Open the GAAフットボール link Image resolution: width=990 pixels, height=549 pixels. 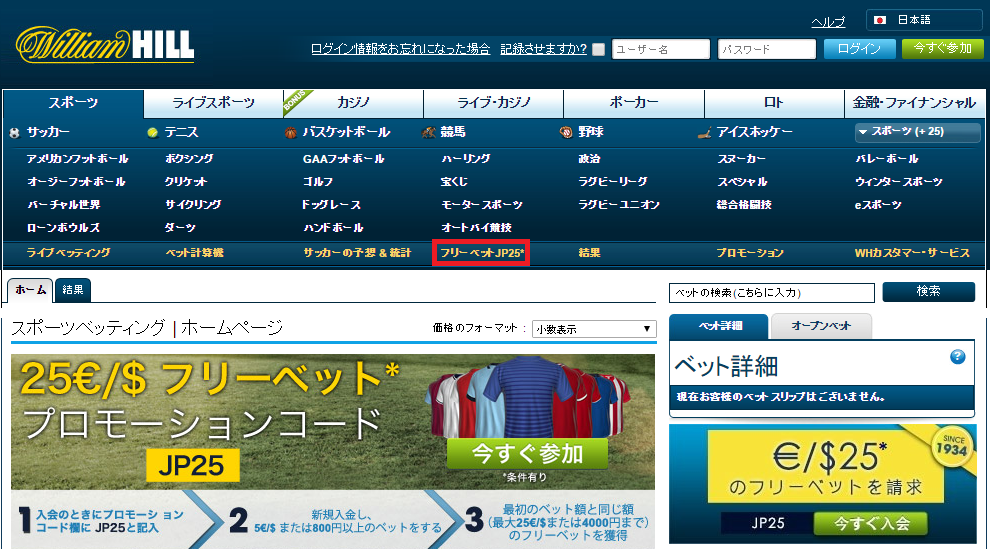[343, 159]
